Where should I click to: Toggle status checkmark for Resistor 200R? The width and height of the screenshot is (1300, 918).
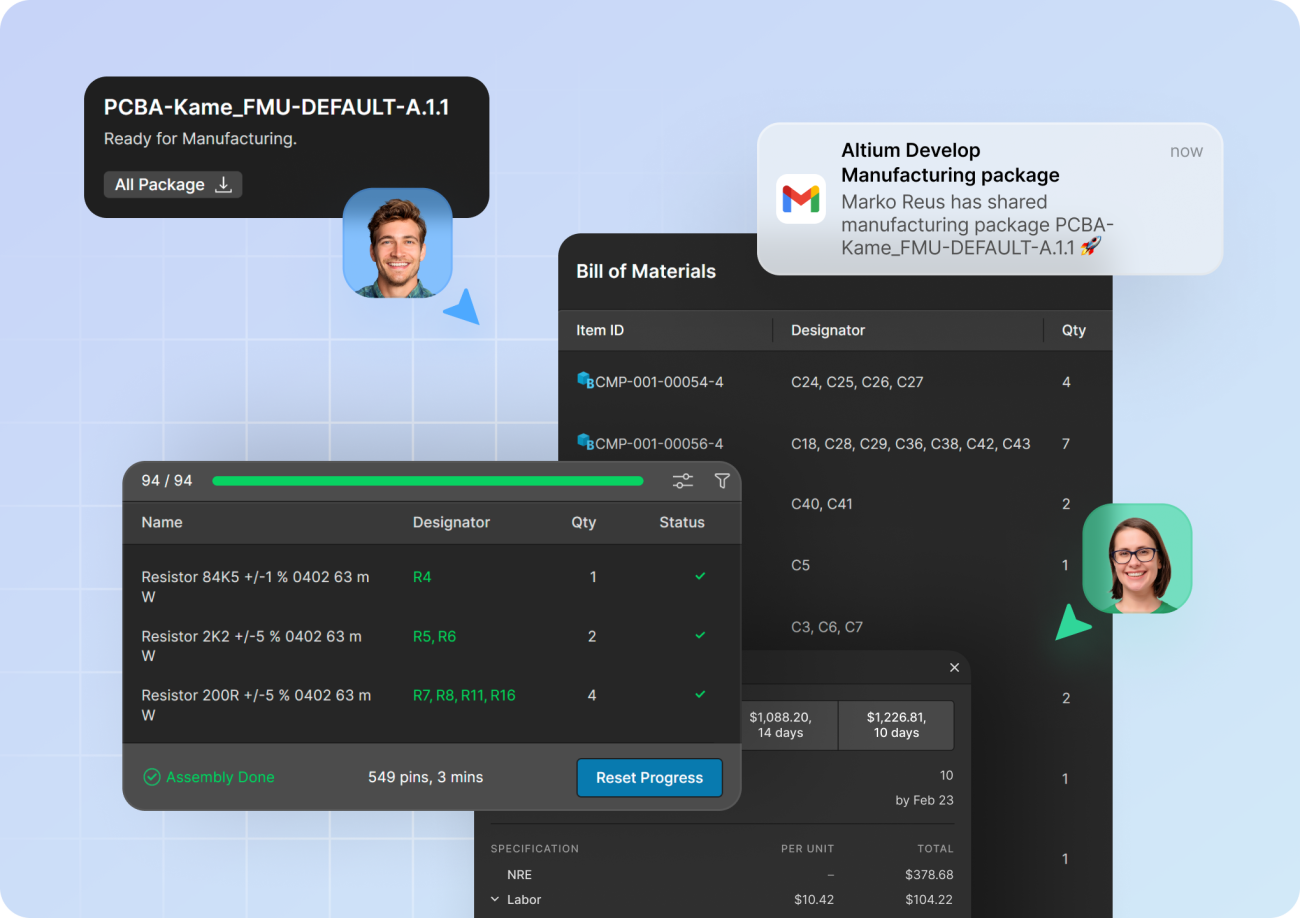[x=700, y=694]
